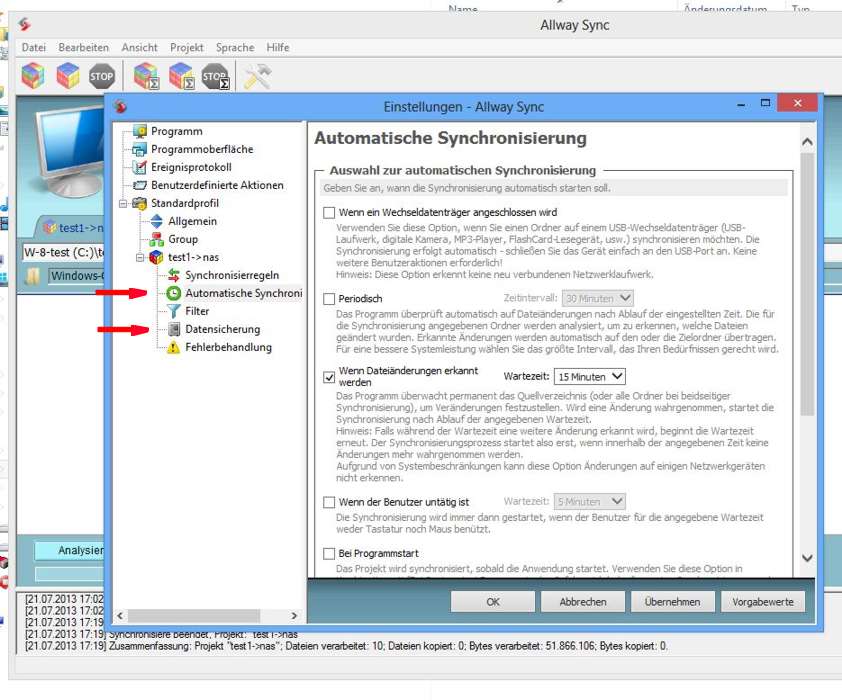This screenshot has width=842, height=700.
Task: Collapse the test1->nas tree node
Action: (x=140, y=258)
